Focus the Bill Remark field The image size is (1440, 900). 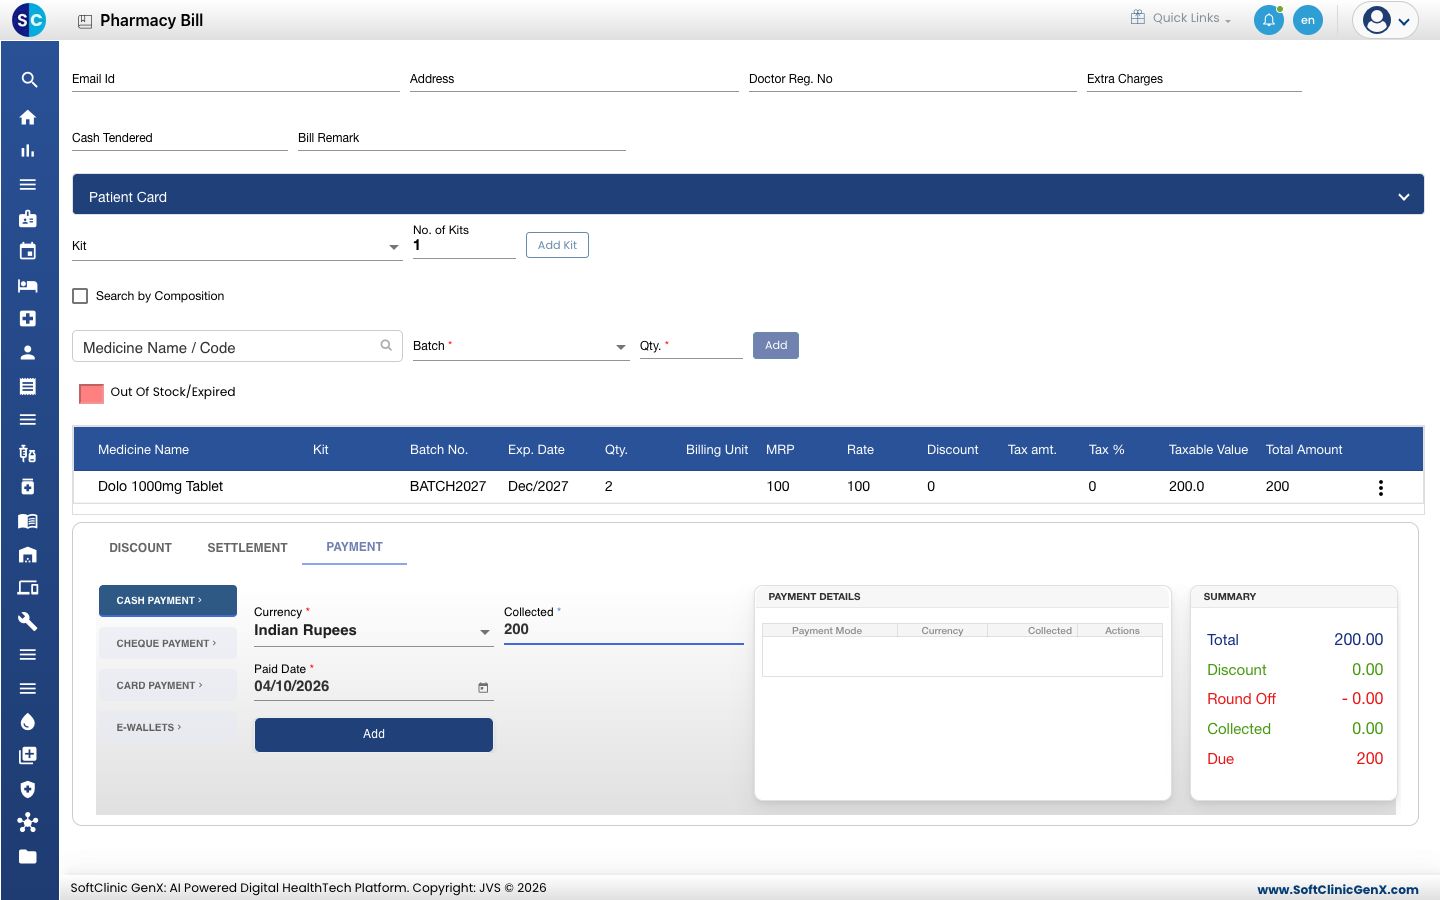point(462,138)
